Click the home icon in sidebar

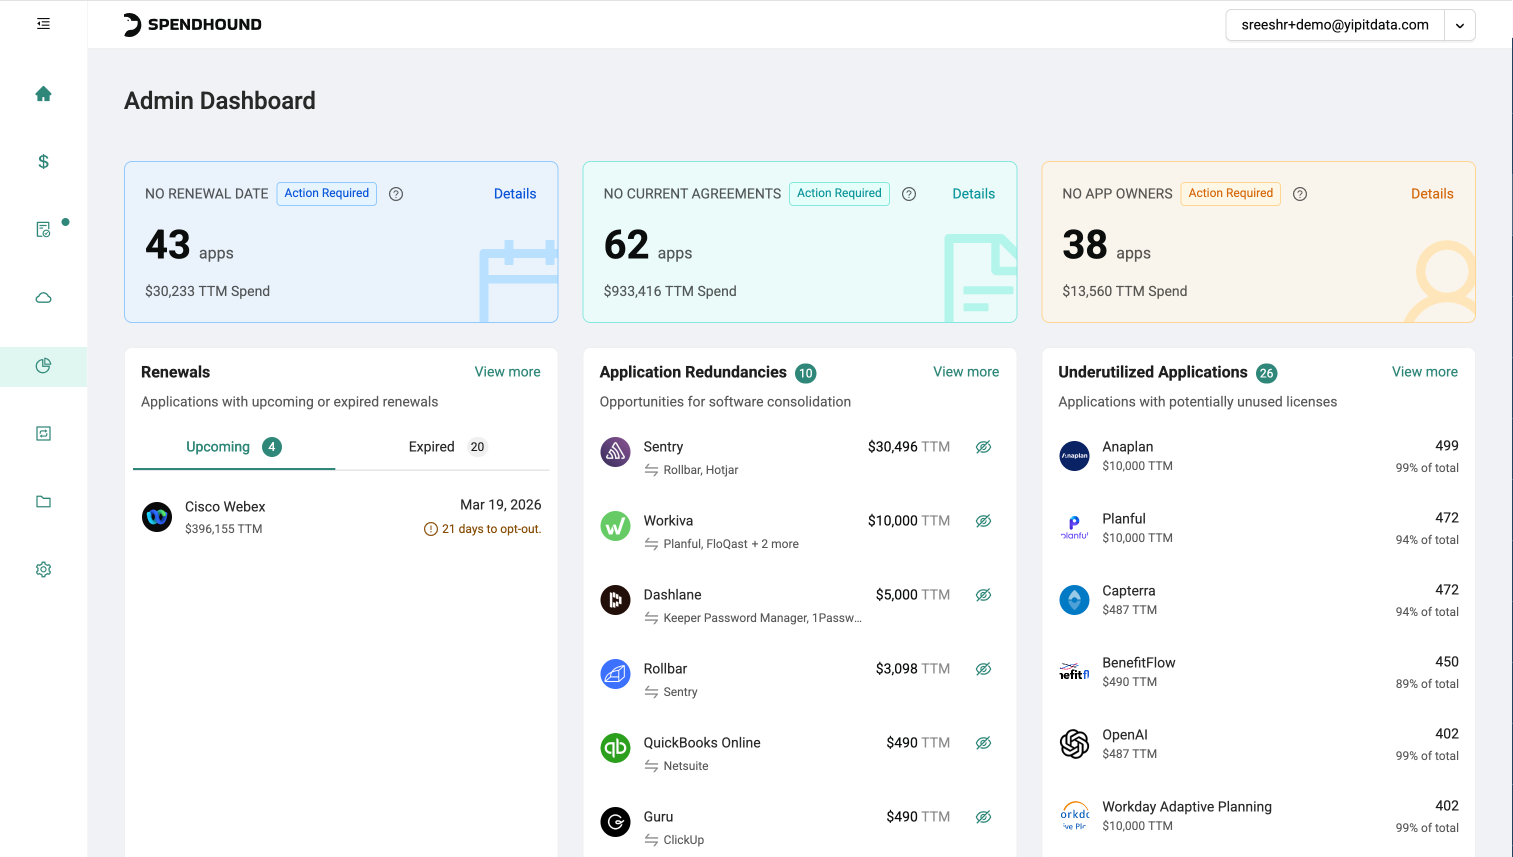43,94
